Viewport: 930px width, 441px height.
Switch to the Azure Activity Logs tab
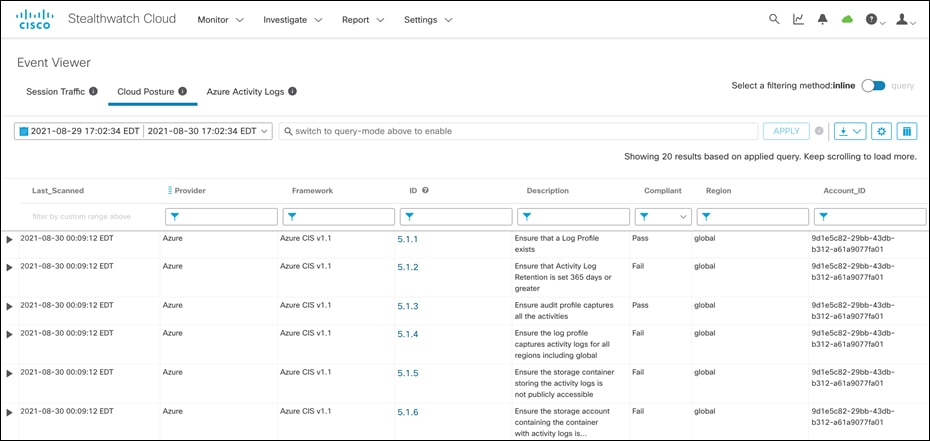[x=244, y=91]
